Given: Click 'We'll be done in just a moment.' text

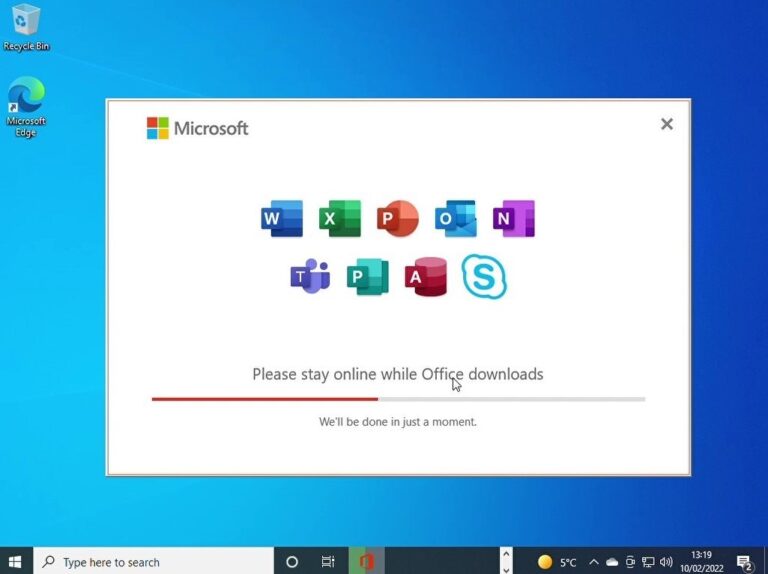Looking at the screenshot, I should pyautogui.click(x=398, y=422).
